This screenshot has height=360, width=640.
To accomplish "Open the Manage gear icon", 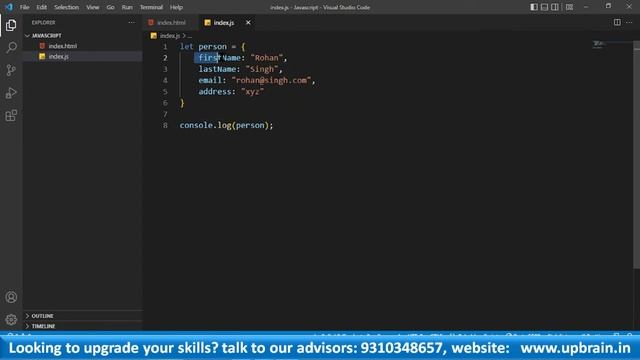I will pyautogui.click(x=11, y=319).
